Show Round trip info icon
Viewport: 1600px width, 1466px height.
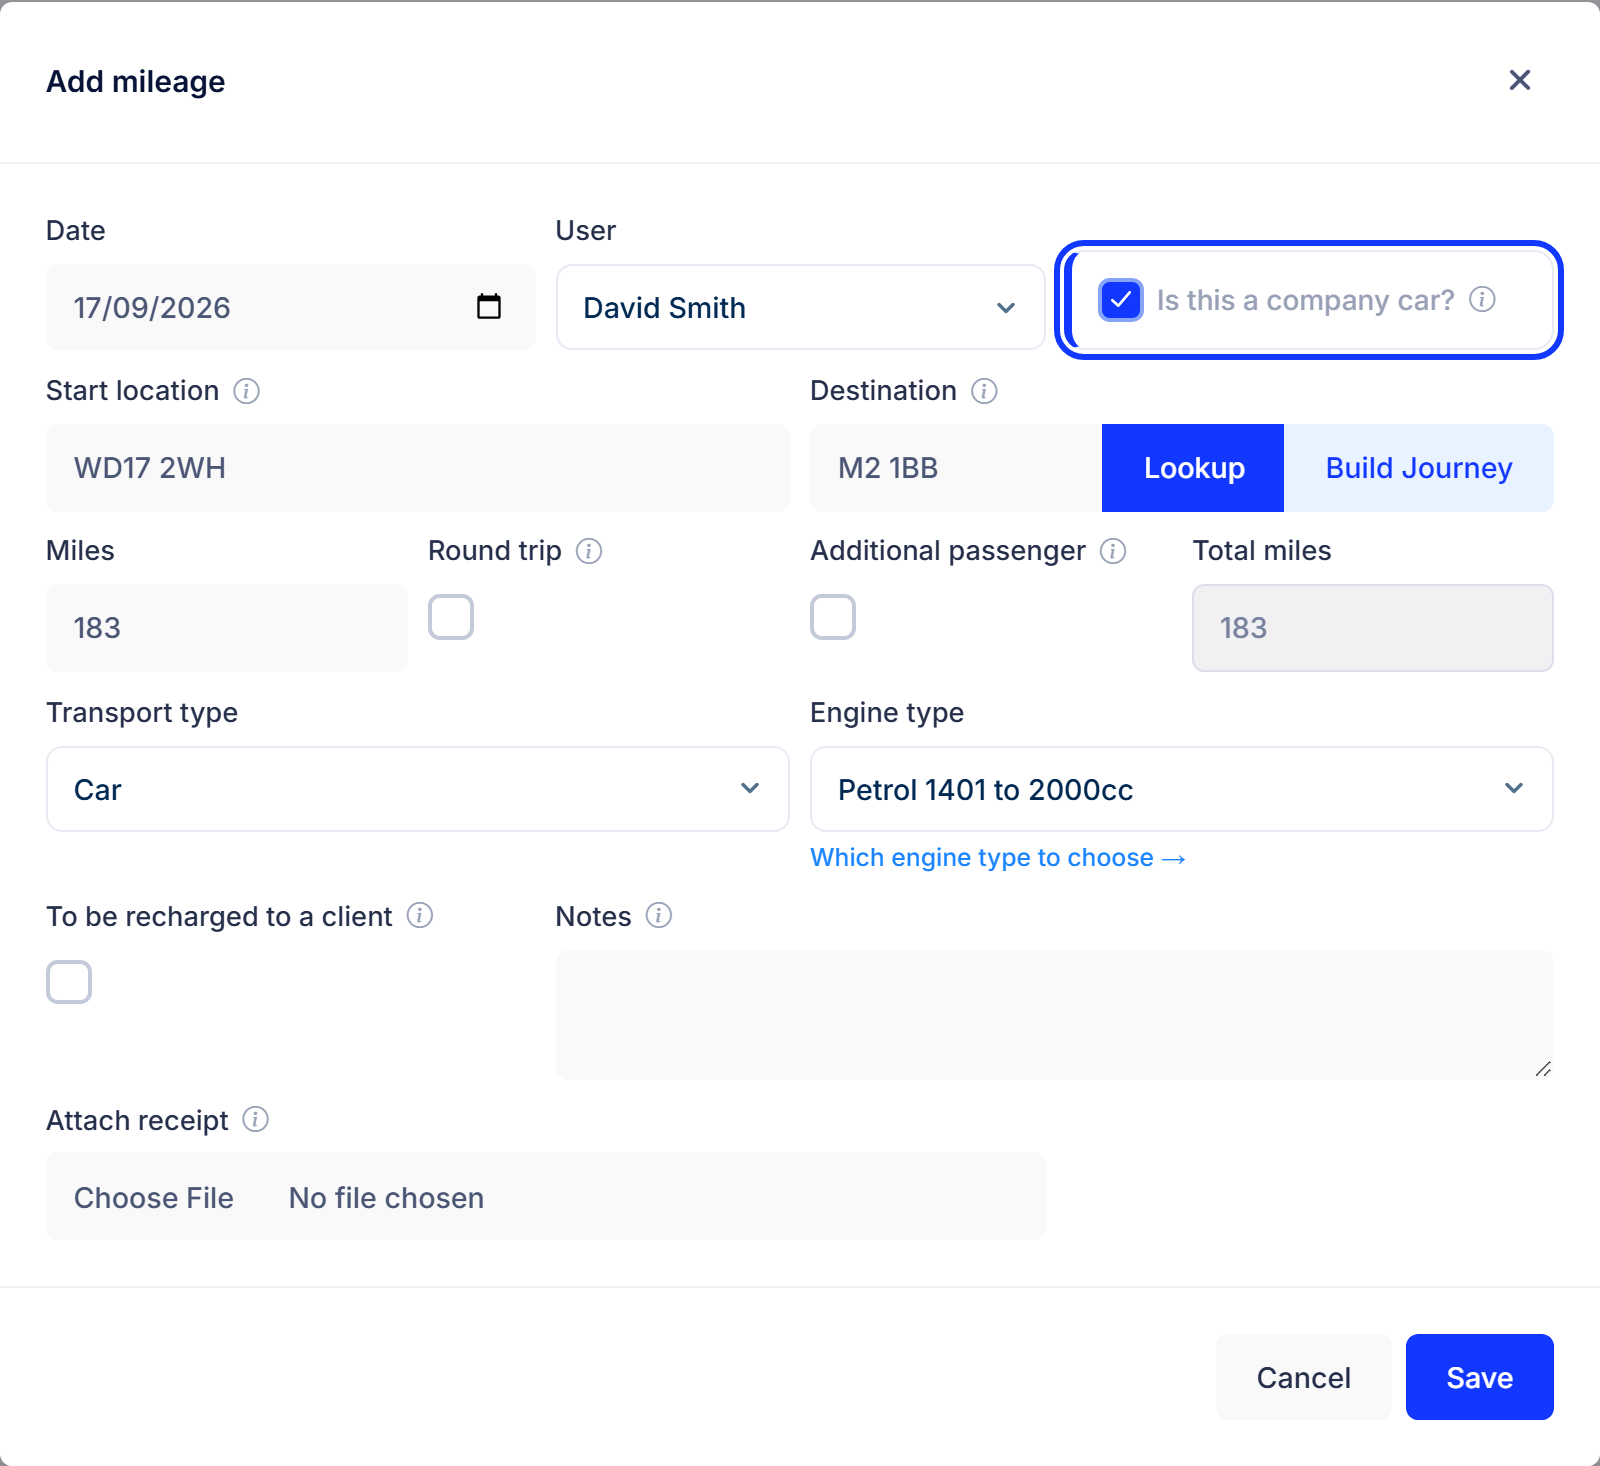click(589, 551)
